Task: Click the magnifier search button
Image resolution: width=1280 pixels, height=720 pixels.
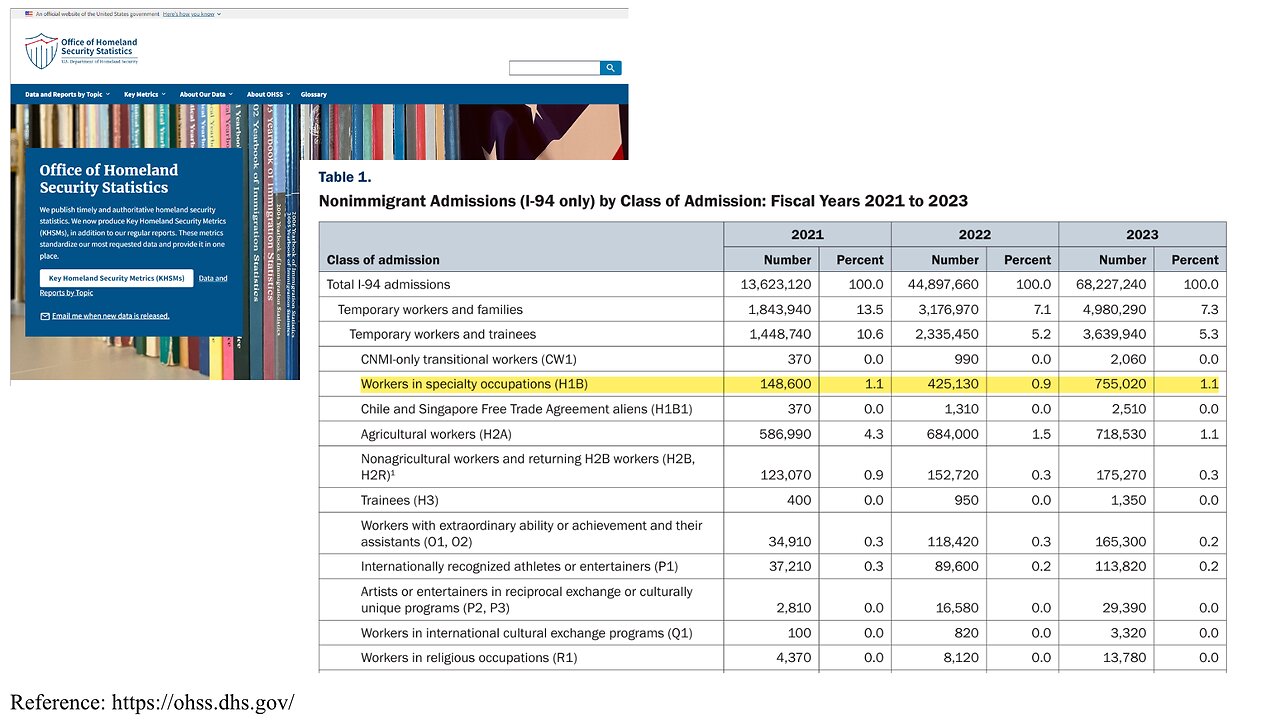Action: click(x=611, y=68)
